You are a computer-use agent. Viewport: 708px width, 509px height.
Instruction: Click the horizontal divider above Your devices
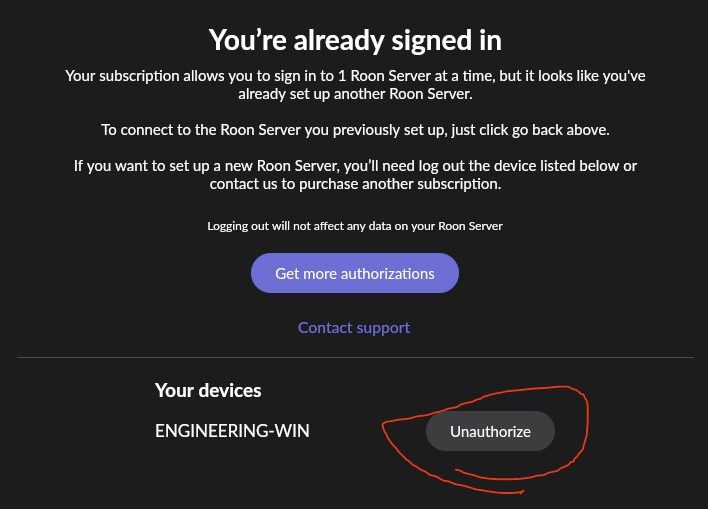[x=355, y=357]
